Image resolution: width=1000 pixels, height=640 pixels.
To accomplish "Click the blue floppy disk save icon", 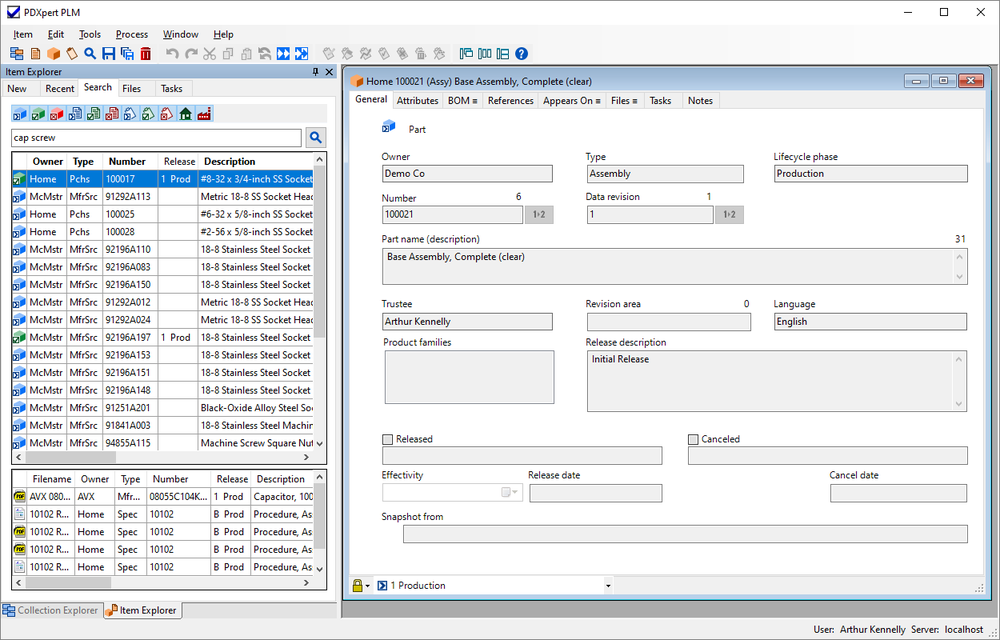I will (108, 54).
